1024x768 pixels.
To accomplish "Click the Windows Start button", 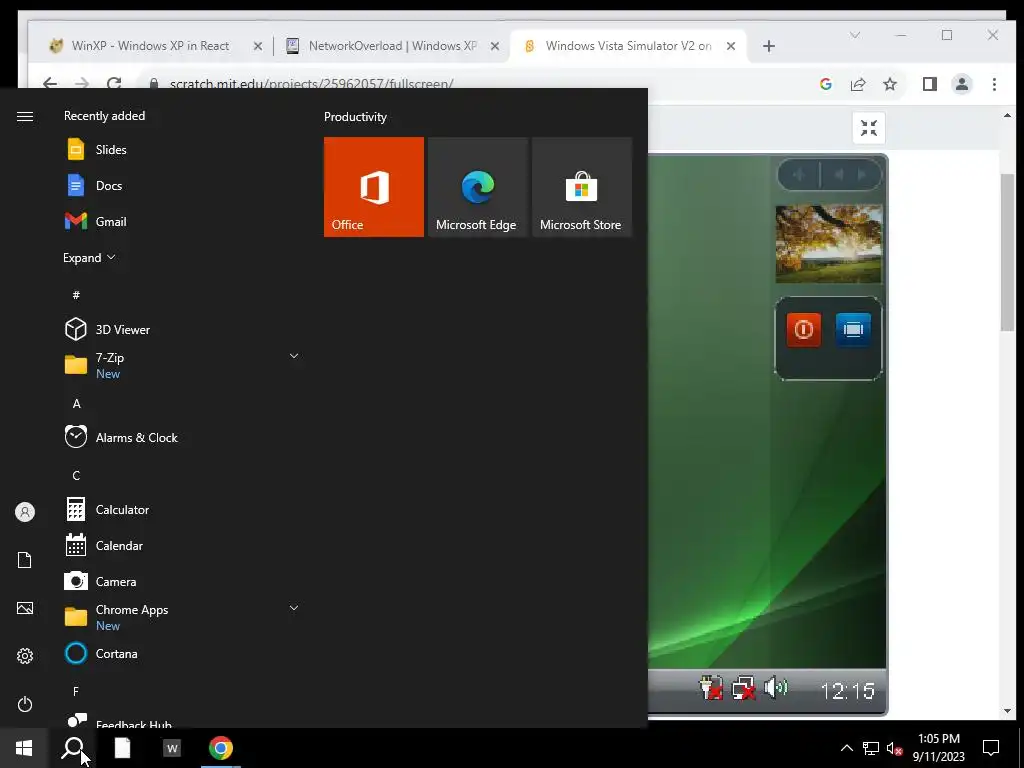I will pos(24,748).
